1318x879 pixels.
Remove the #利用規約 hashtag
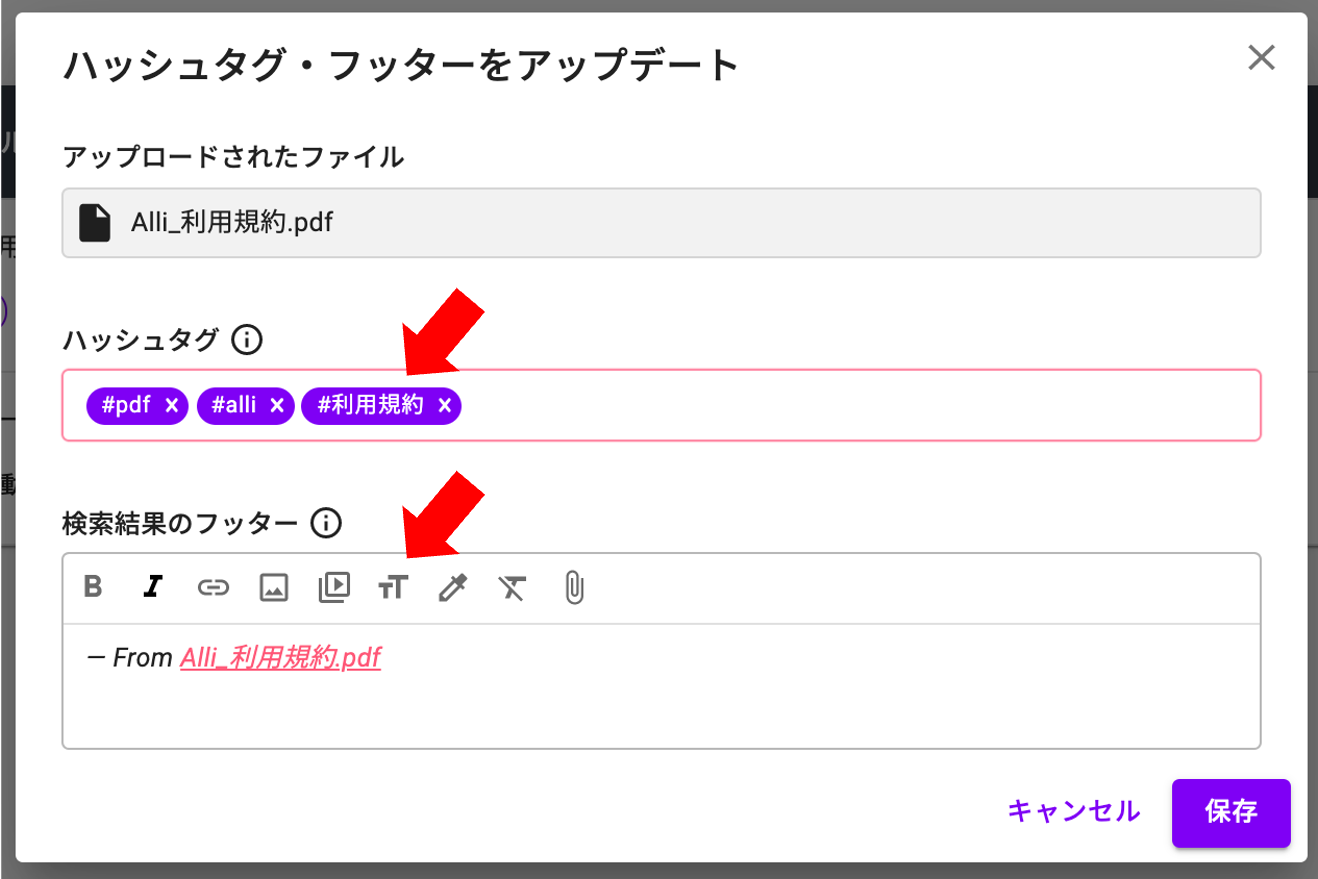(x=445, y=405)
